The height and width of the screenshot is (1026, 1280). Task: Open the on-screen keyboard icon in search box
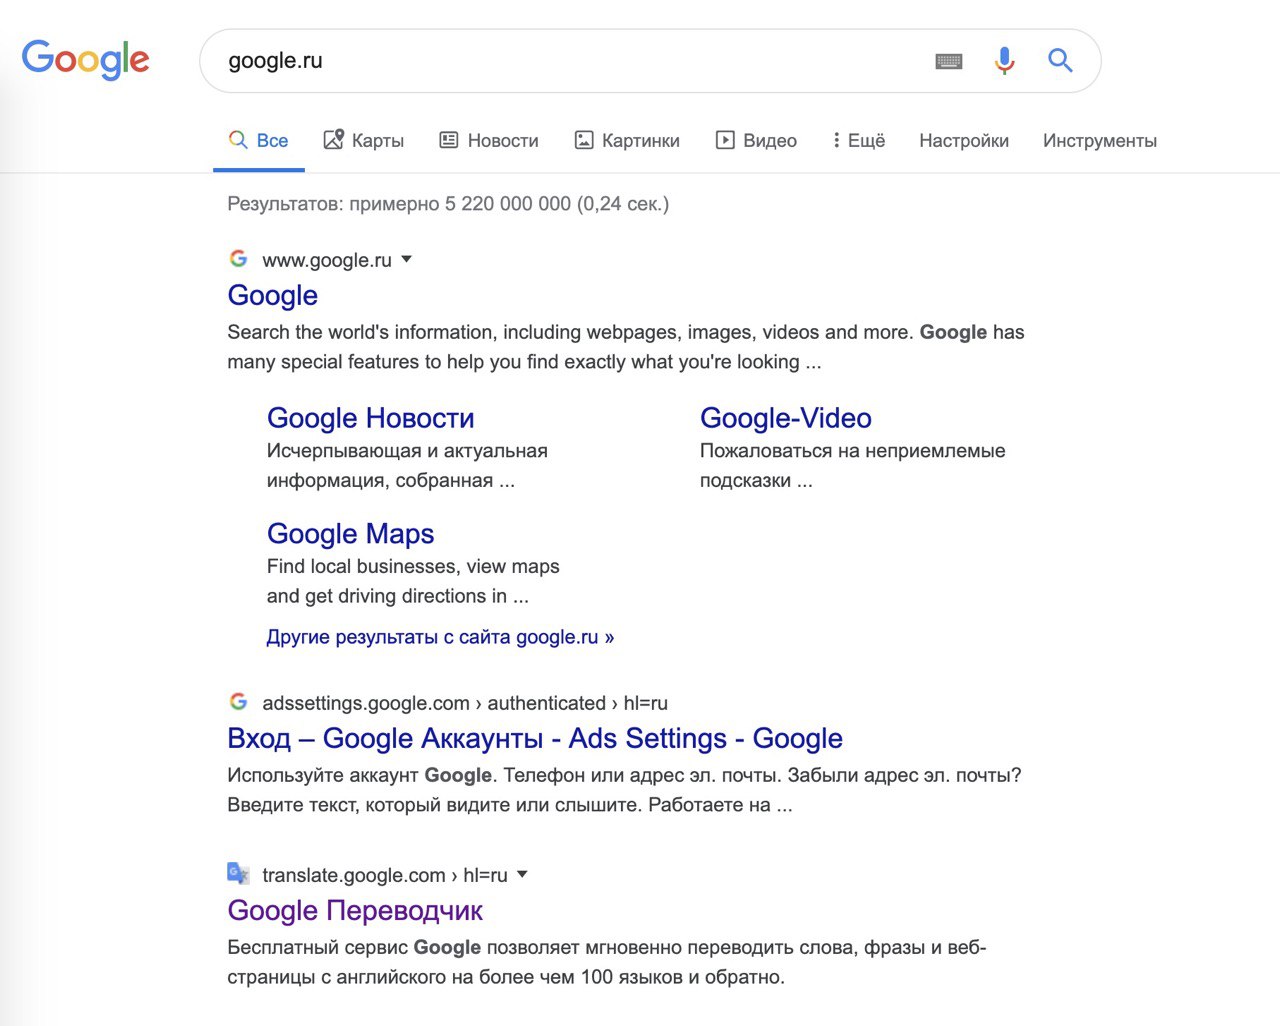click(x=949, y=62)
